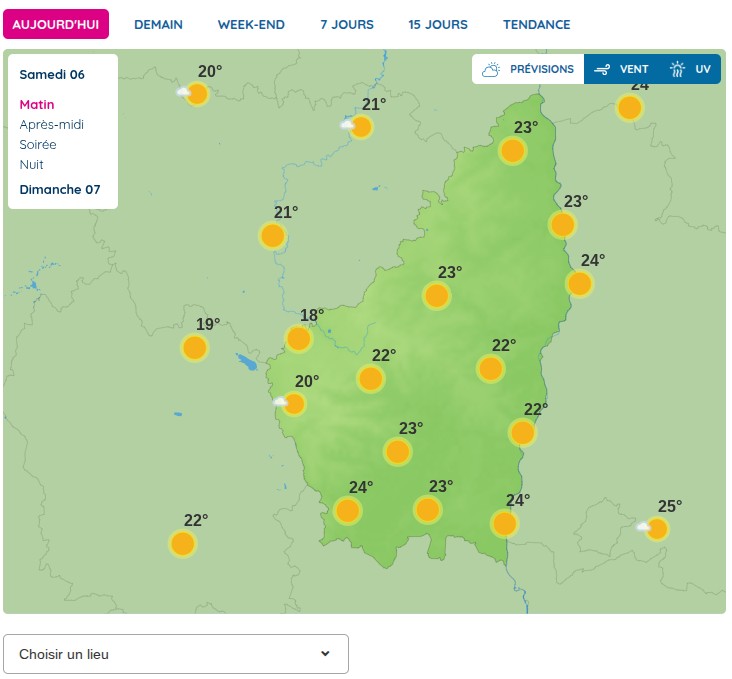Select the Soirée time period
The image size is (732, 679).
(38, 145)
